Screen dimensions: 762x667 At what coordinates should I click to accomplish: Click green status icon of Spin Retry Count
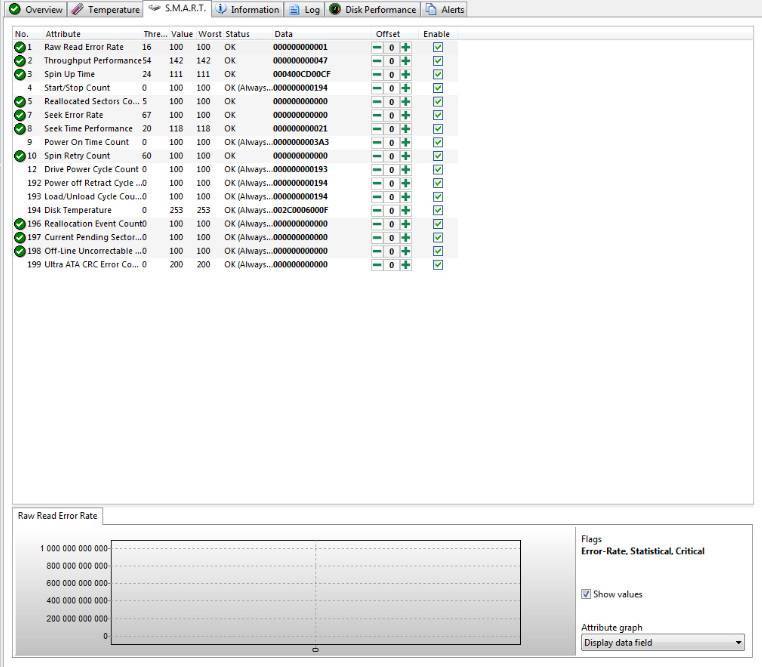tap(19, 156)
